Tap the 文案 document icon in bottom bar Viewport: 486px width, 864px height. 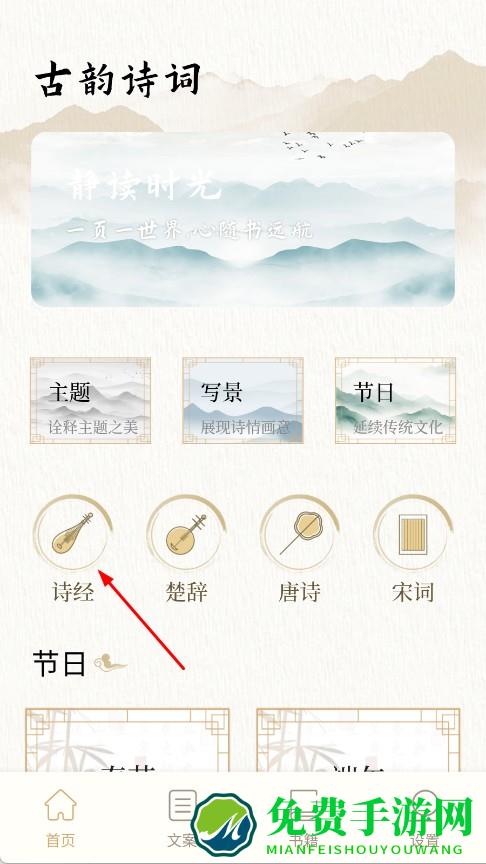182,805
